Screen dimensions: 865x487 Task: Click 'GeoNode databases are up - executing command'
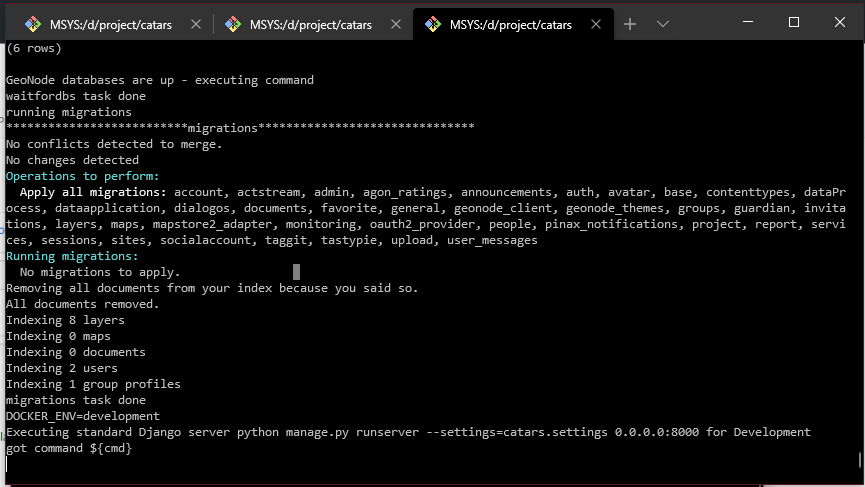pyautogui.click(x=160, y=81)
